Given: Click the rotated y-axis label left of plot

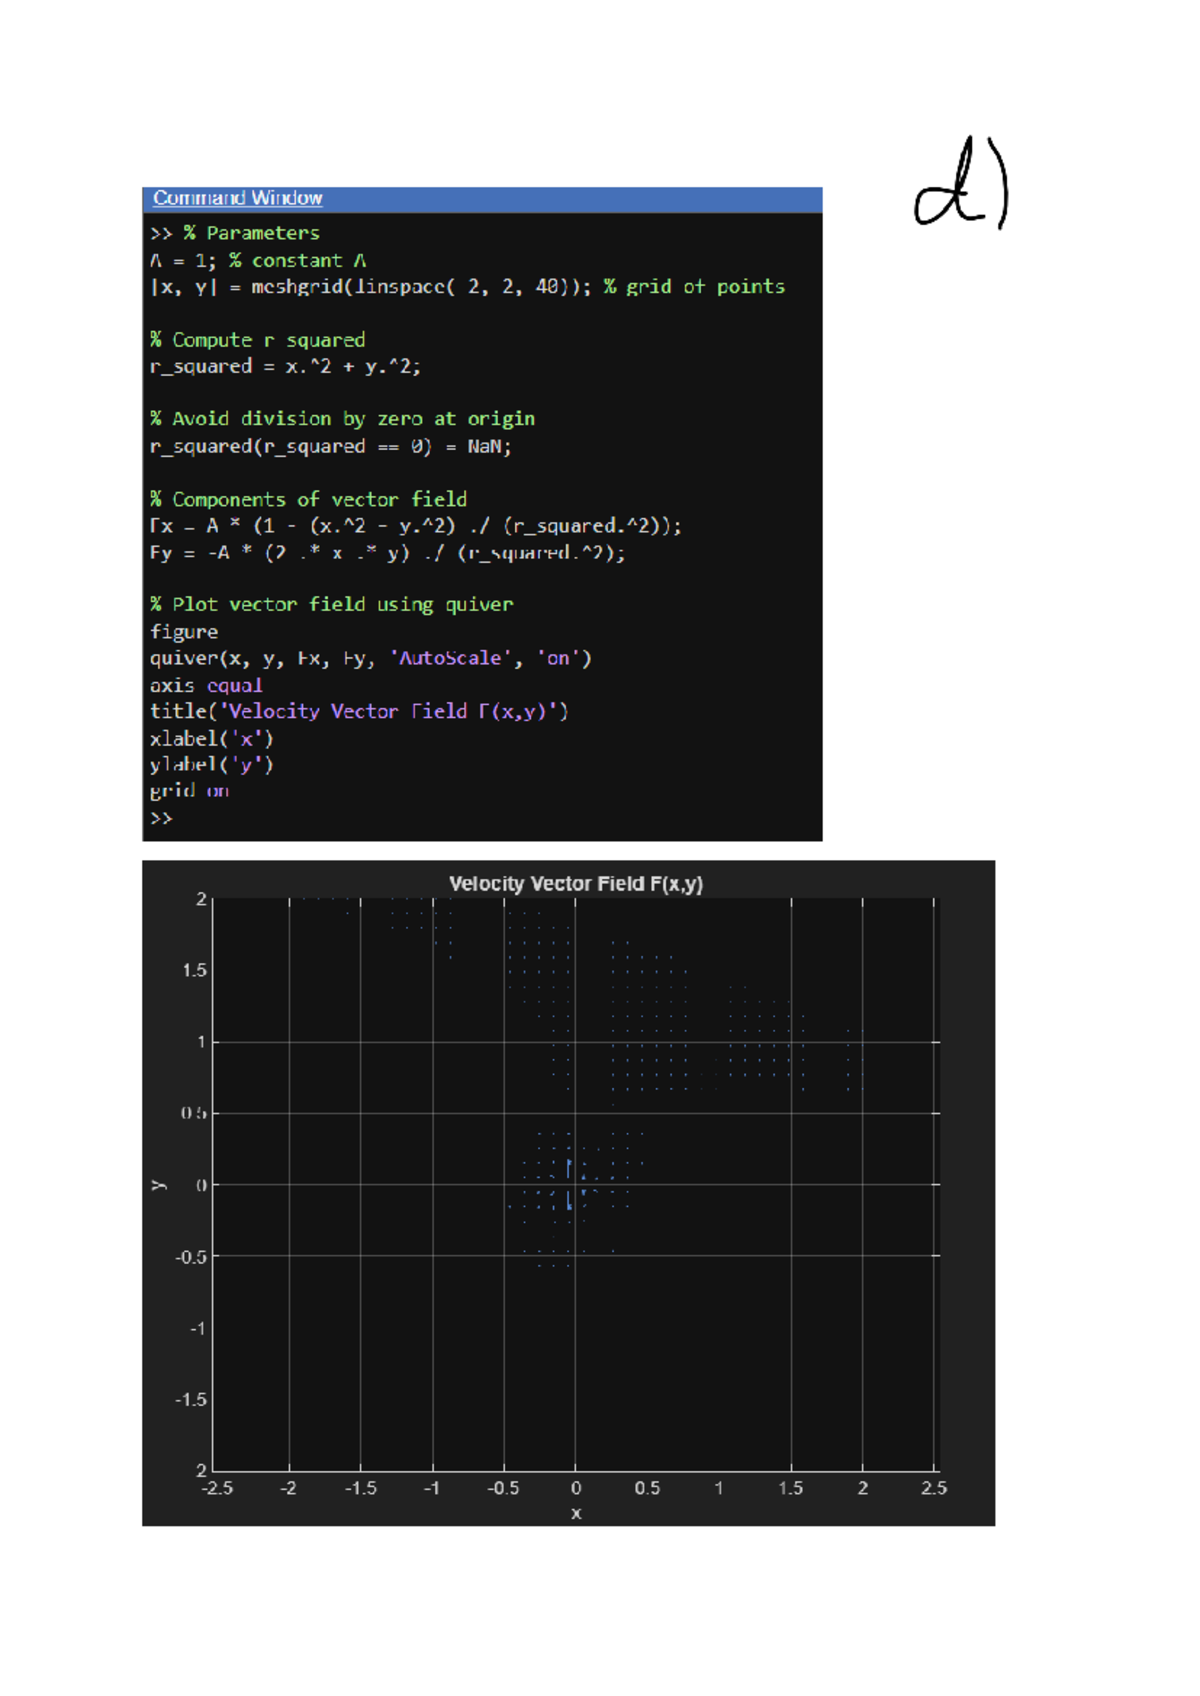Looking at the screenshot, I should click(x=159, y=1185).
